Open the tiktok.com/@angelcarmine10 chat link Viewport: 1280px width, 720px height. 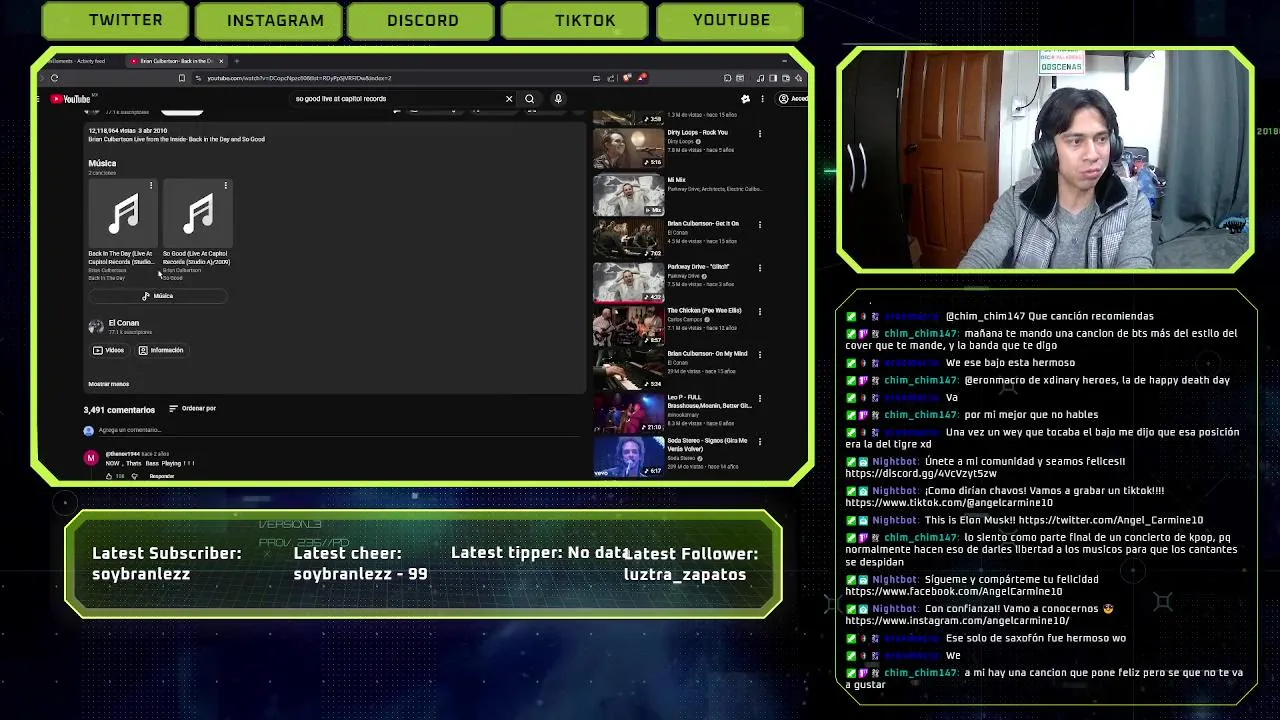click(x=949, y=503)
